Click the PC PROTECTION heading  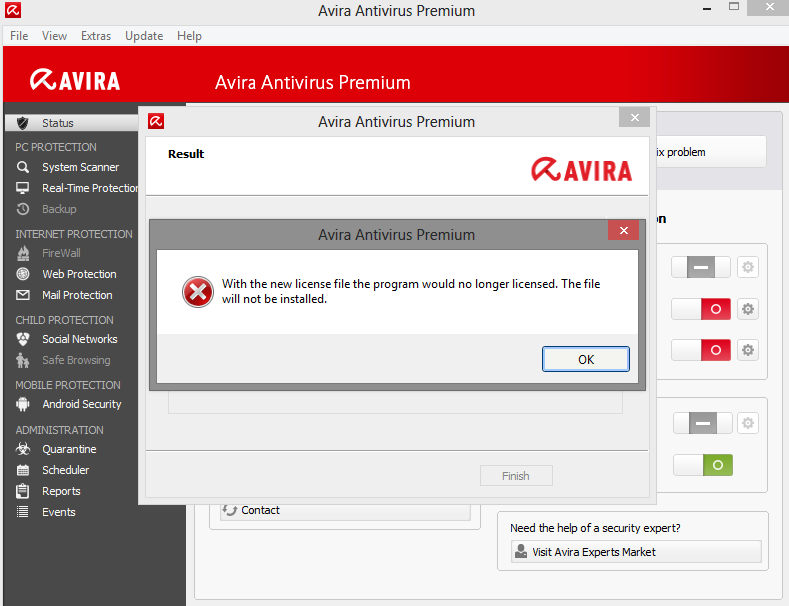tap(56, 147)
